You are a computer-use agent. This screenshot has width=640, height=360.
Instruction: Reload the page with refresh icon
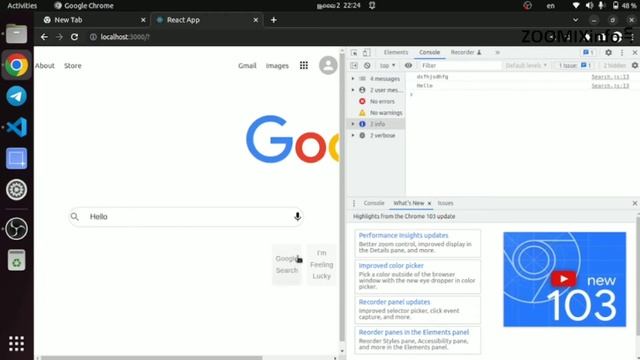pos(74,37)
